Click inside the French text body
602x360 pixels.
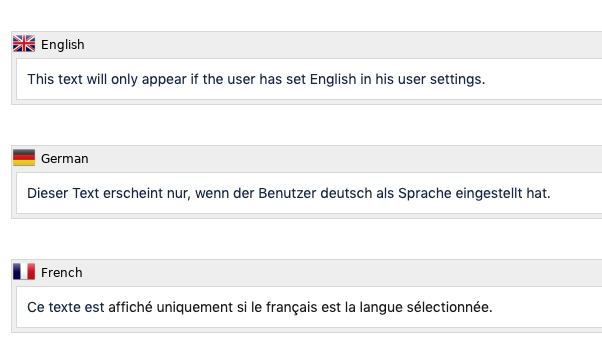pos(309,307)
